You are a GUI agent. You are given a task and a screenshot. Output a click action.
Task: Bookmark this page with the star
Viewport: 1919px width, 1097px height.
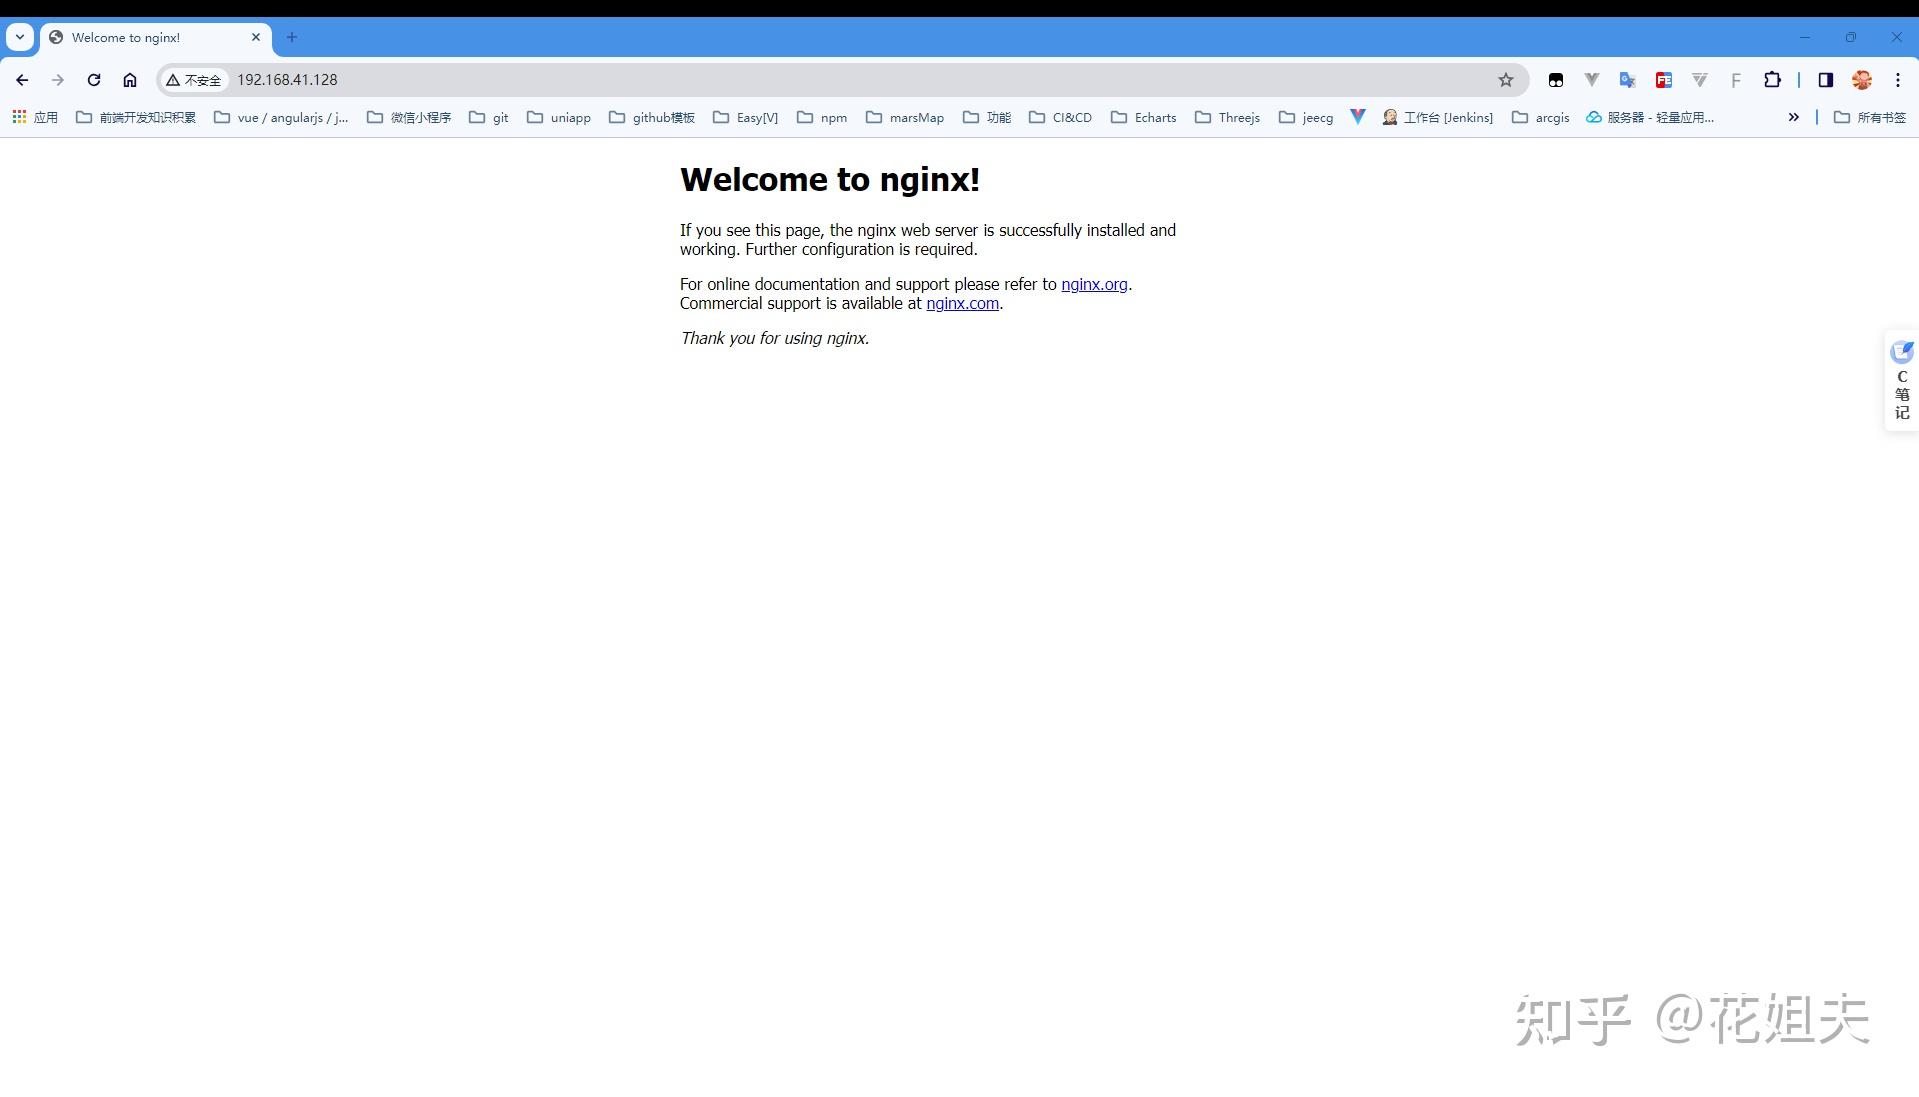click(x=1506, y=80)
